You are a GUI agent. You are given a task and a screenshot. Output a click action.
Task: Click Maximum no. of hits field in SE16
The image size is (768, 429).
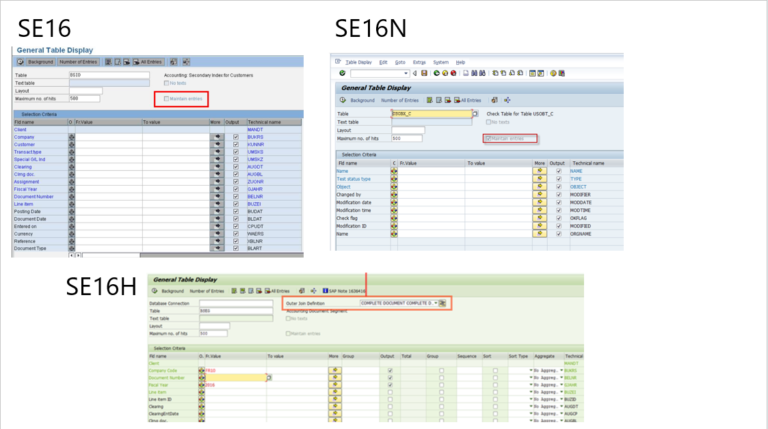click(x=84, y=98)
